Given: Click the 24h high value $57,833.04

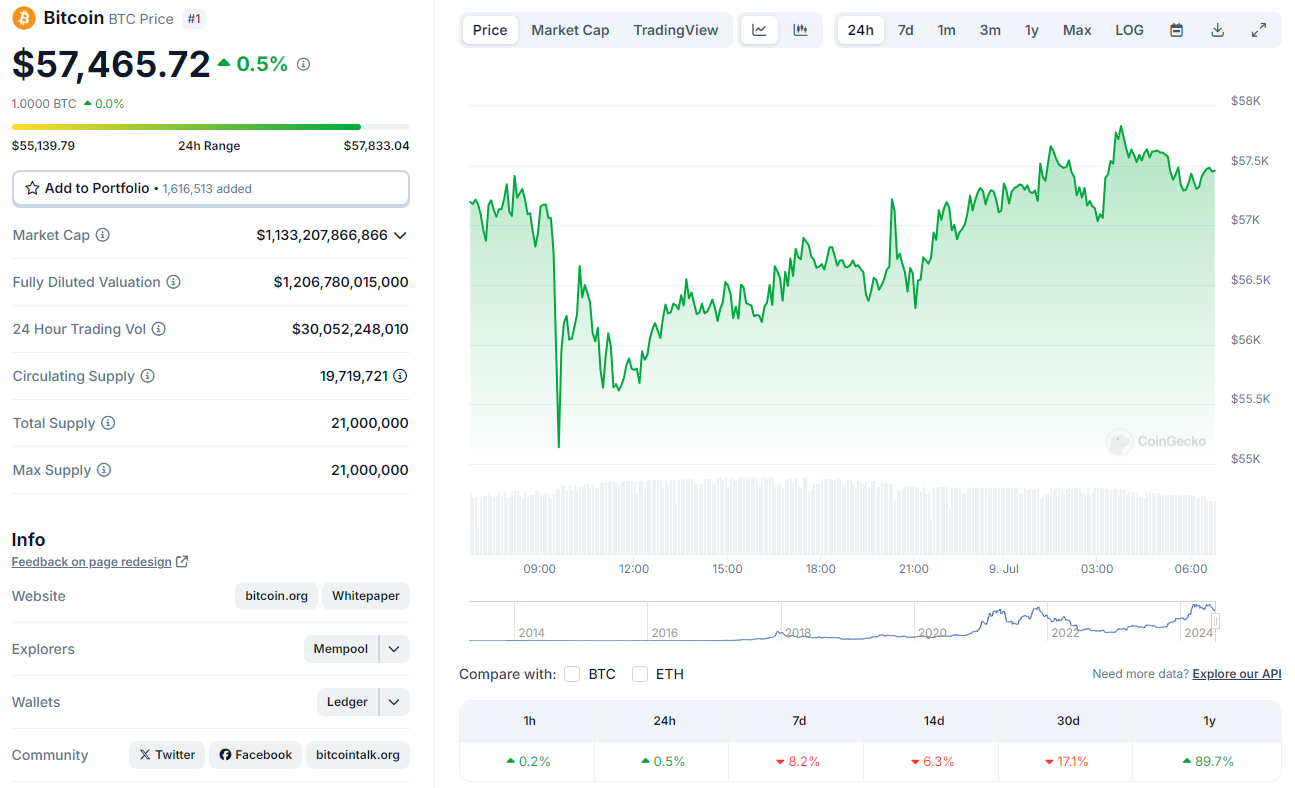Looking at the screenshot, I should point(376,146).
